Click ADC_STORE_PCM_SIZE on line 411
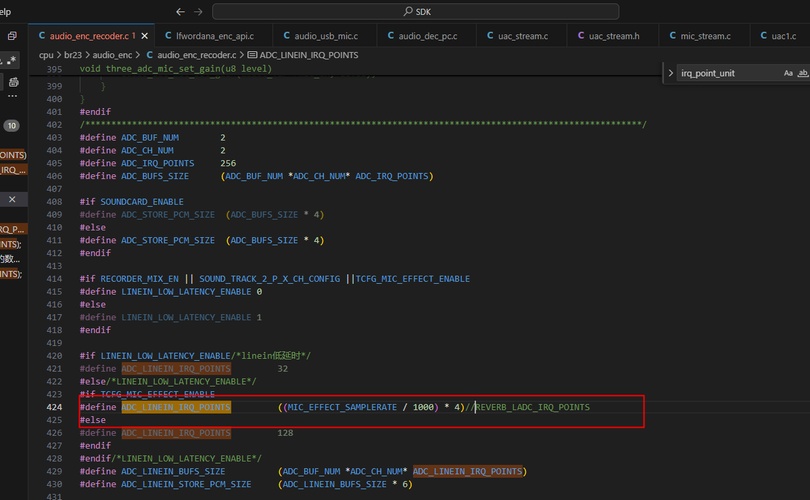 coord(168,240)
